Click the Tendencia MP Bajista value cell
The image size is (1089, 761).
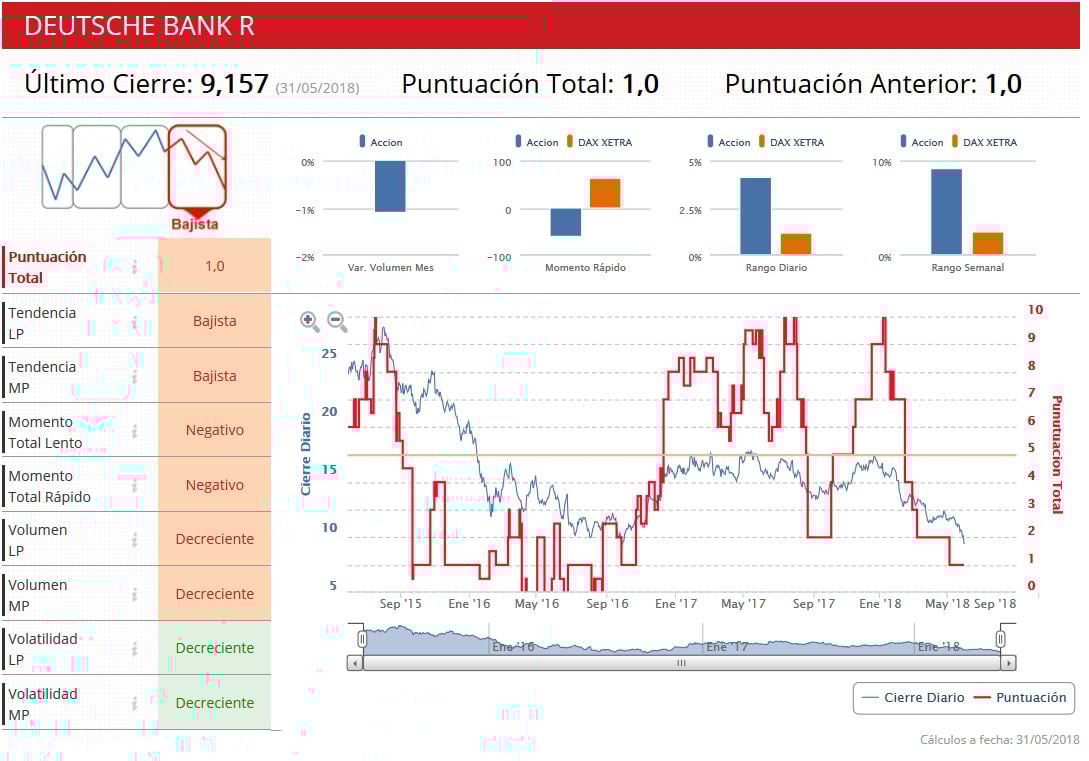click(x=215, y=376)
